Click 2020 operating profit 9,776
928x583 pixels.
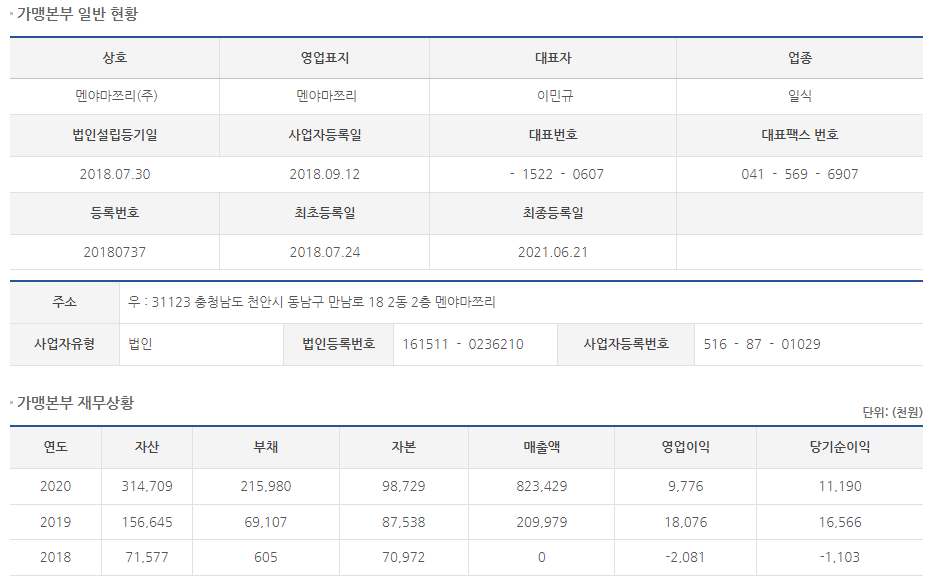coord(685,487)
